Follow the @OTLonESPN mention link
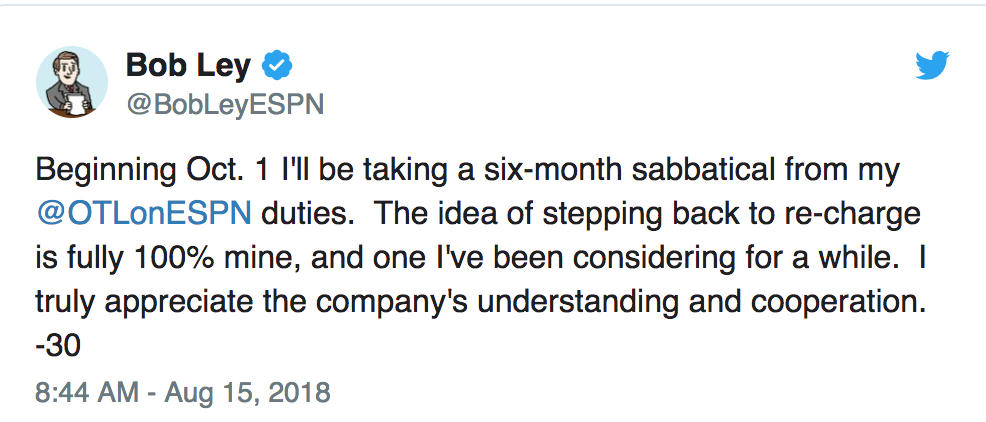The height and width of the screenshot is (422, 986). [144, 214]
